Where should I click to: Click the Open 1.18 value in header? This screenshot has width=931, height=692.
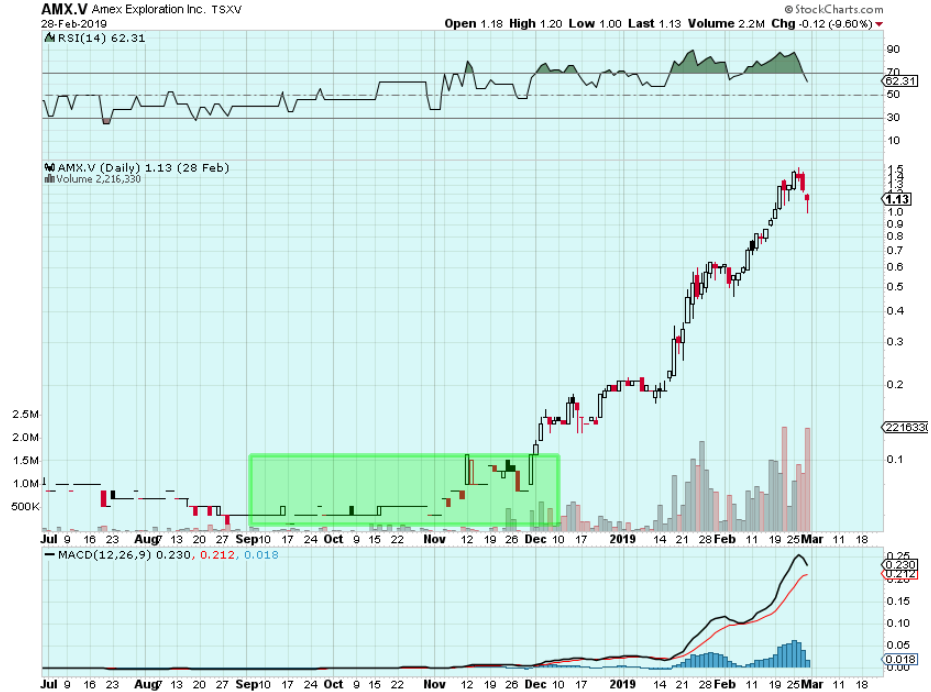(473, 24)
